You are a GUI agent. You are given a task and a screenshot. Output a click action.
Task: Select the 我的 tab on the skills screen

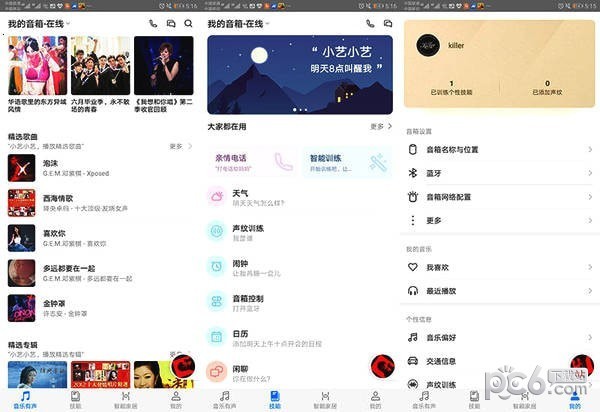(375, 400)
